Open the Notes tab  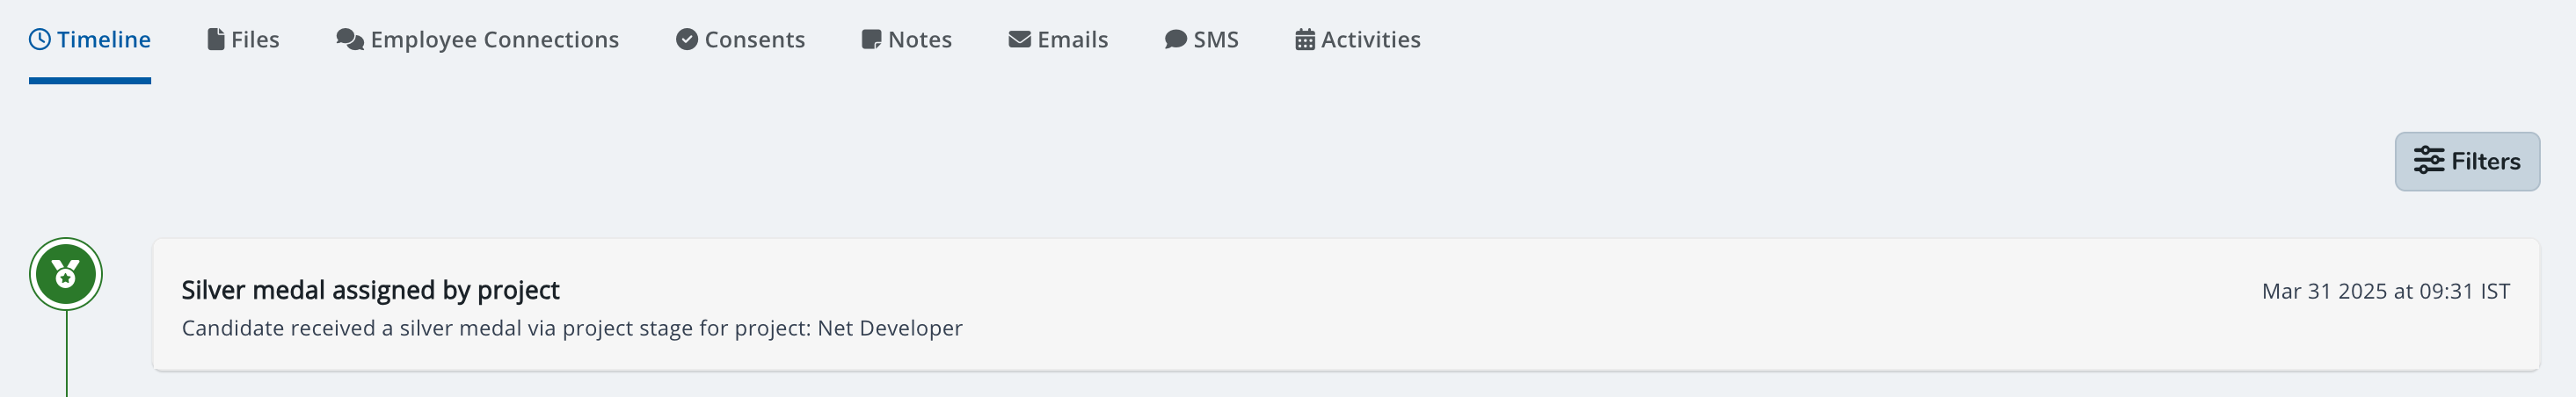click(x=919, y=40)
